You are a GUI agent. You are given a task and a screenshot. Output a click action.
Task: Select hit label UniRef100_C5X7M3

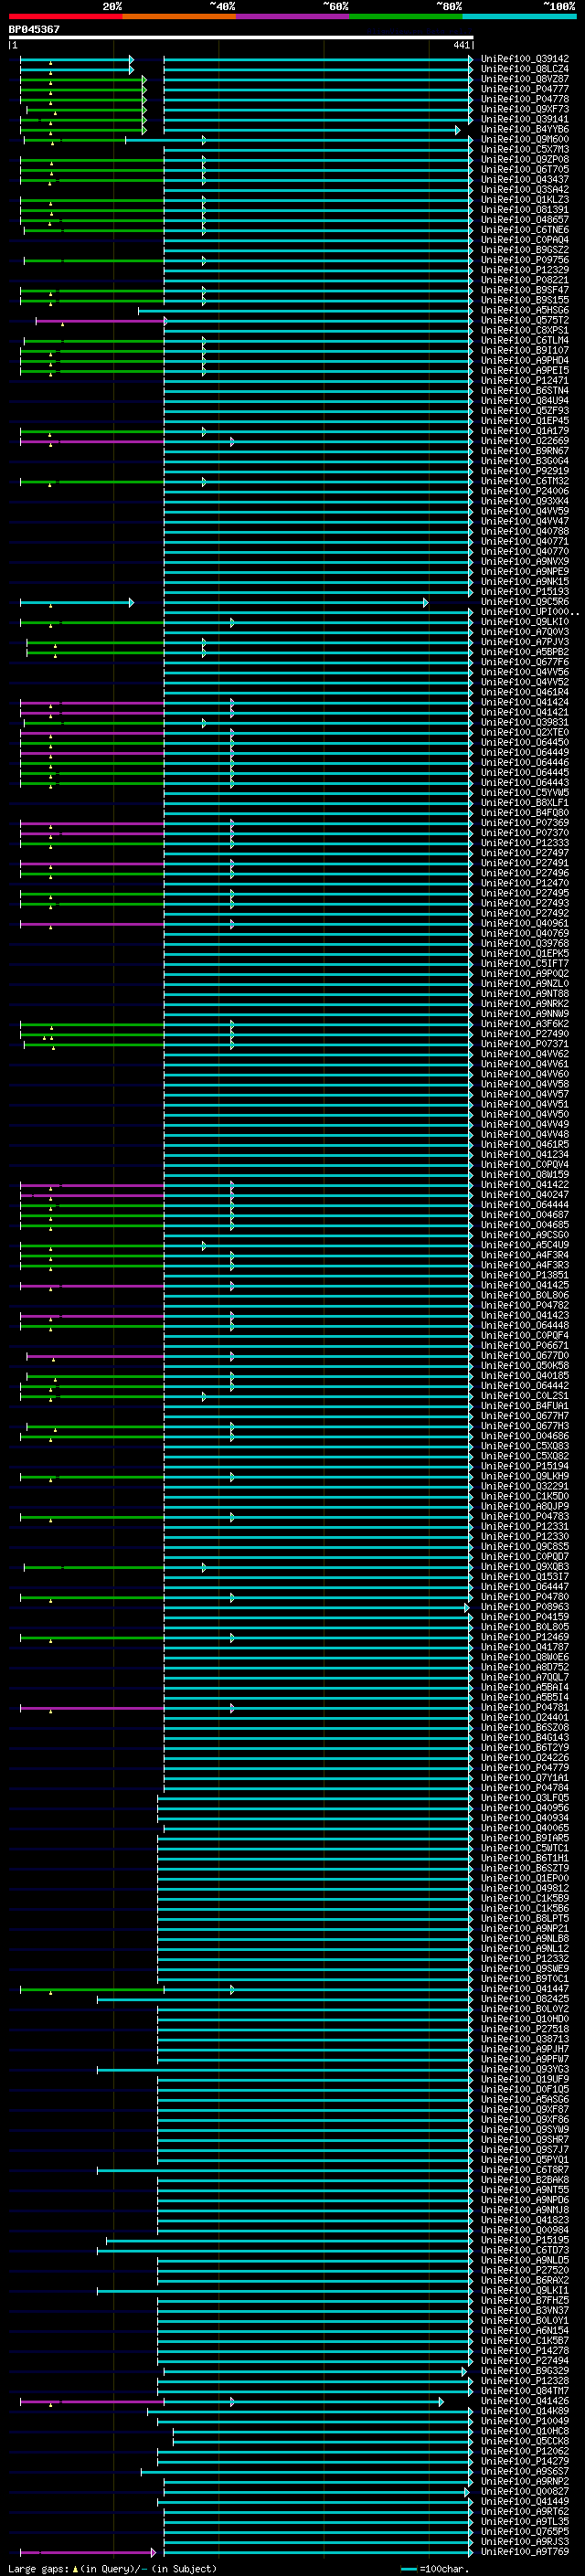[525, 149]
